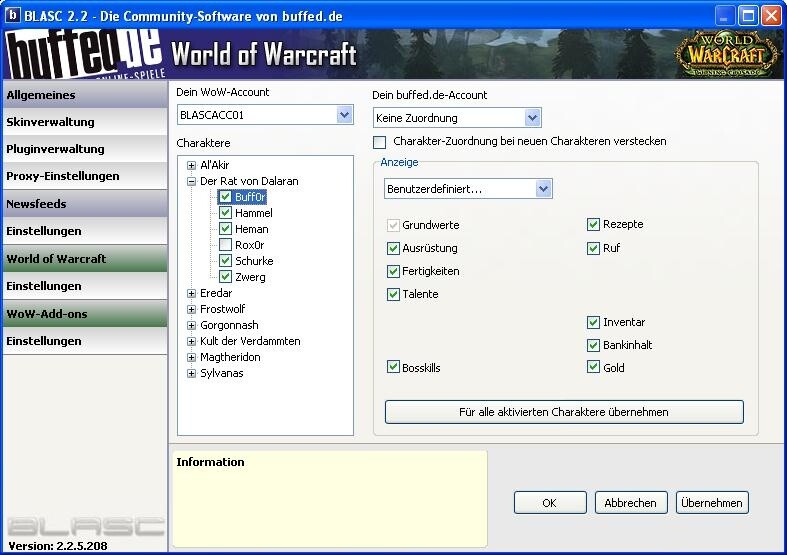
Task: Click the World of Warcraft Burning Crusade logo
Action: [725, 54]
